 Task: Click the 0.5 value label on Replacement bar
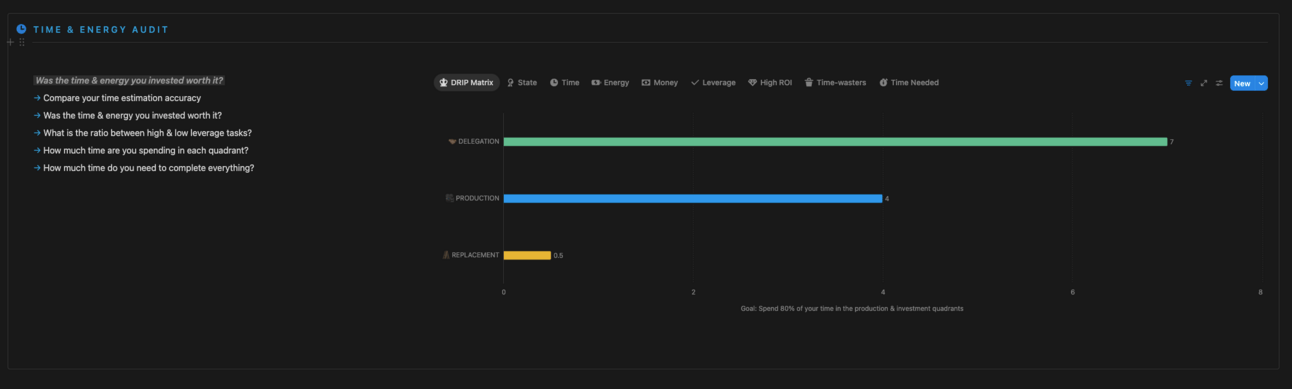tap(558, 256)
